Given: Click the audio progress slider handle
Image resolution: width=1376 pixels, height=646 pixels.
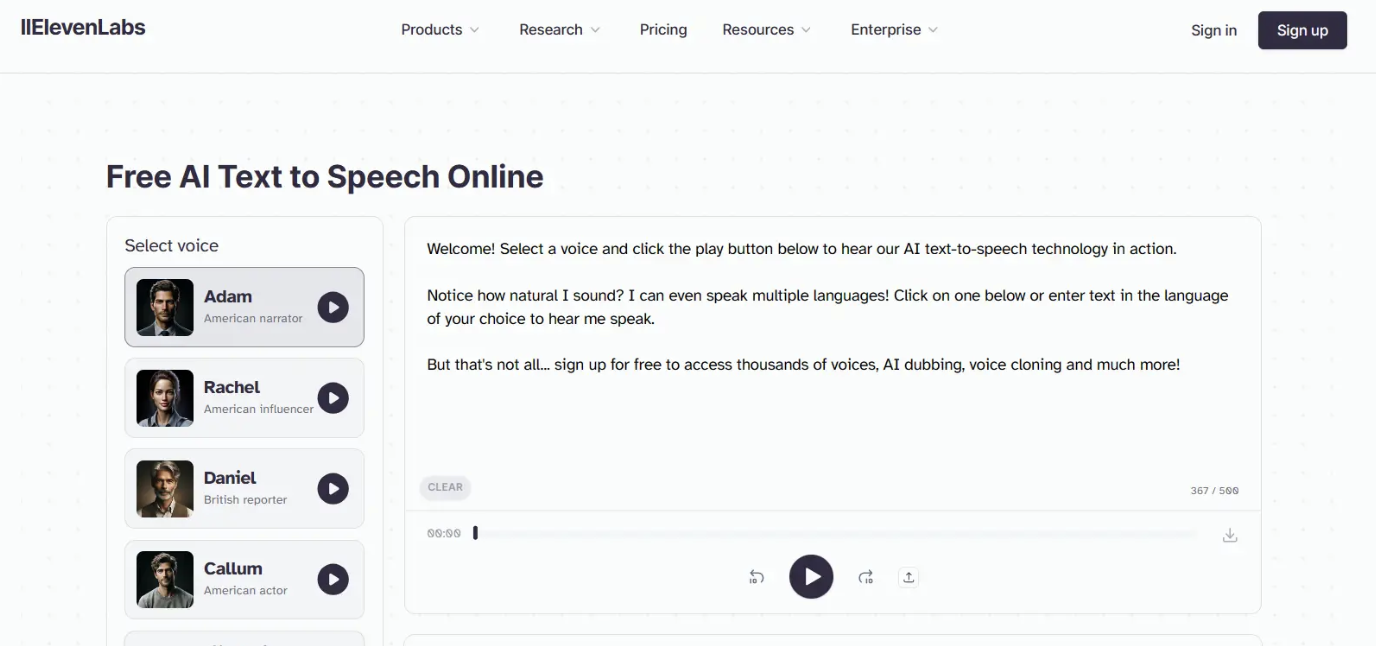Looking at the screenshot, I should pos(475,533).
